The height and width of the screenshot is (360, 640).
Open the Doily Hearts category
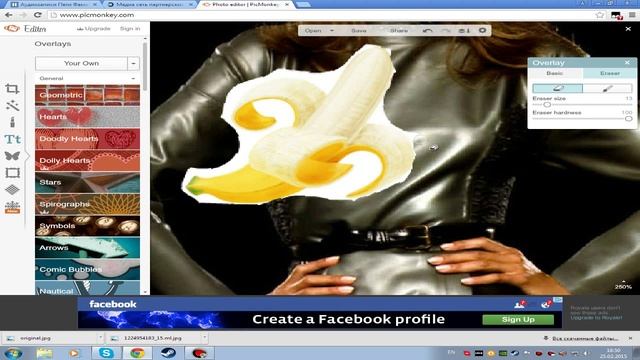[x=87, y=160]
